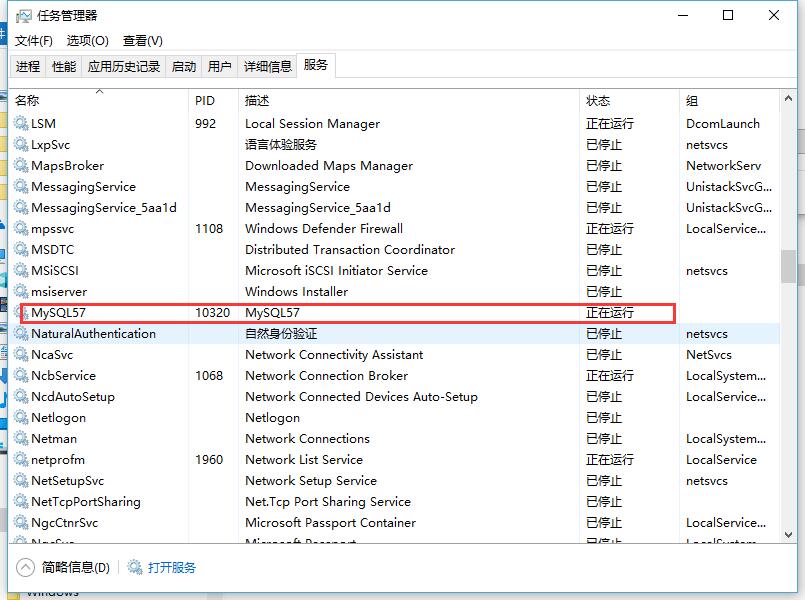The width and height of the screenshot is (805, 600).
Task: Collapse to brief view via 简略信息 arrow
Action: tap(25, 567)
